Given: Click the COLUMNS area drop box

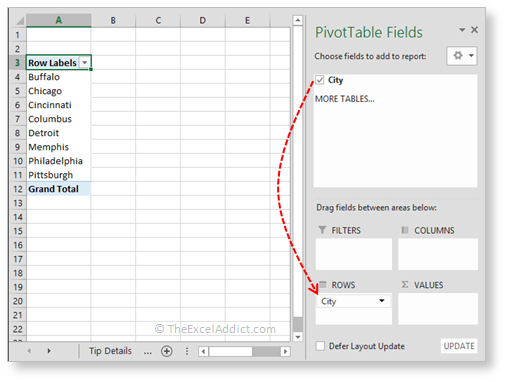Looking at the screenshot, I should click(438, 254).
